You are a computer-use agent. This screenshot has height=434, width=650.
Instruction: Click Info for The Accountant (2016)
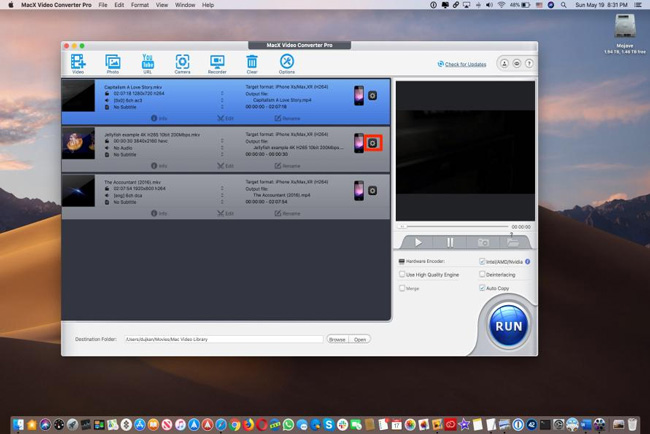point(159,213)
